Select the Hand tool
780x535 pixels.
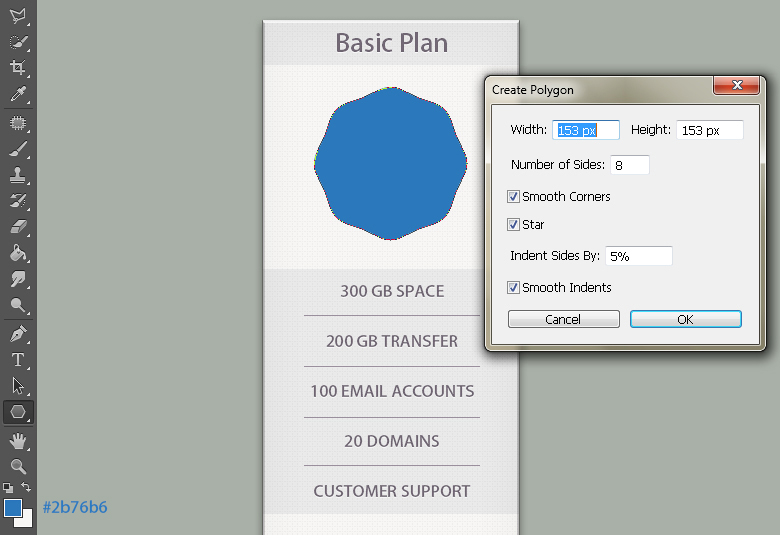(18, 440)
